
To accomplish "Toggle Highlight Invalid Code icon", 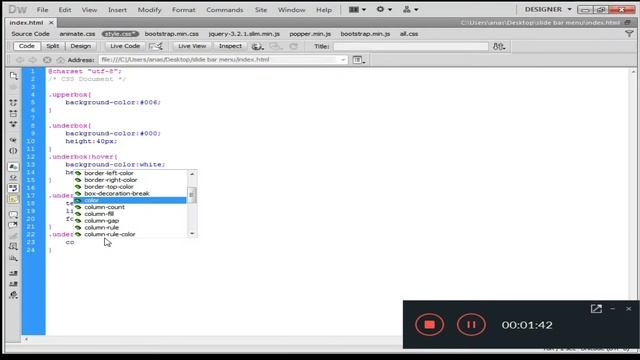I will (13, 178).
